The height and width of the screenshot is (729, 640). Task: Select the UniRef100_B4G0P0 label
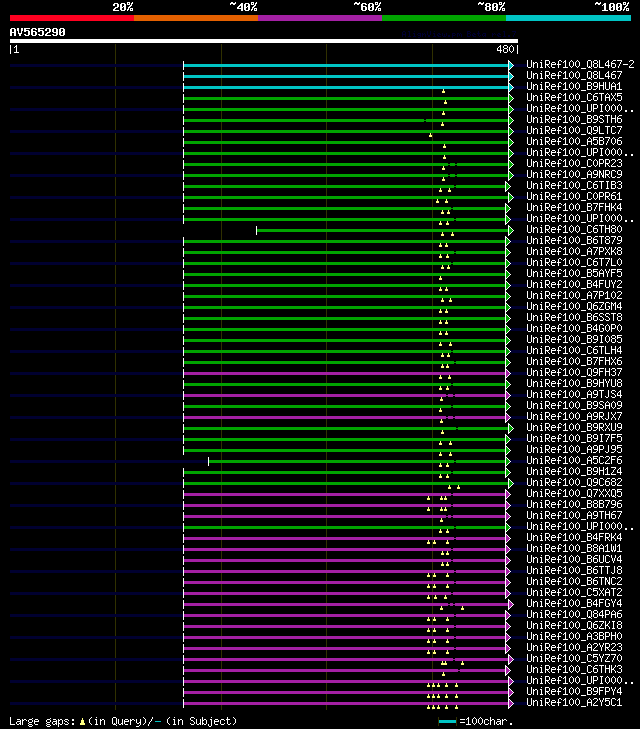574,328
